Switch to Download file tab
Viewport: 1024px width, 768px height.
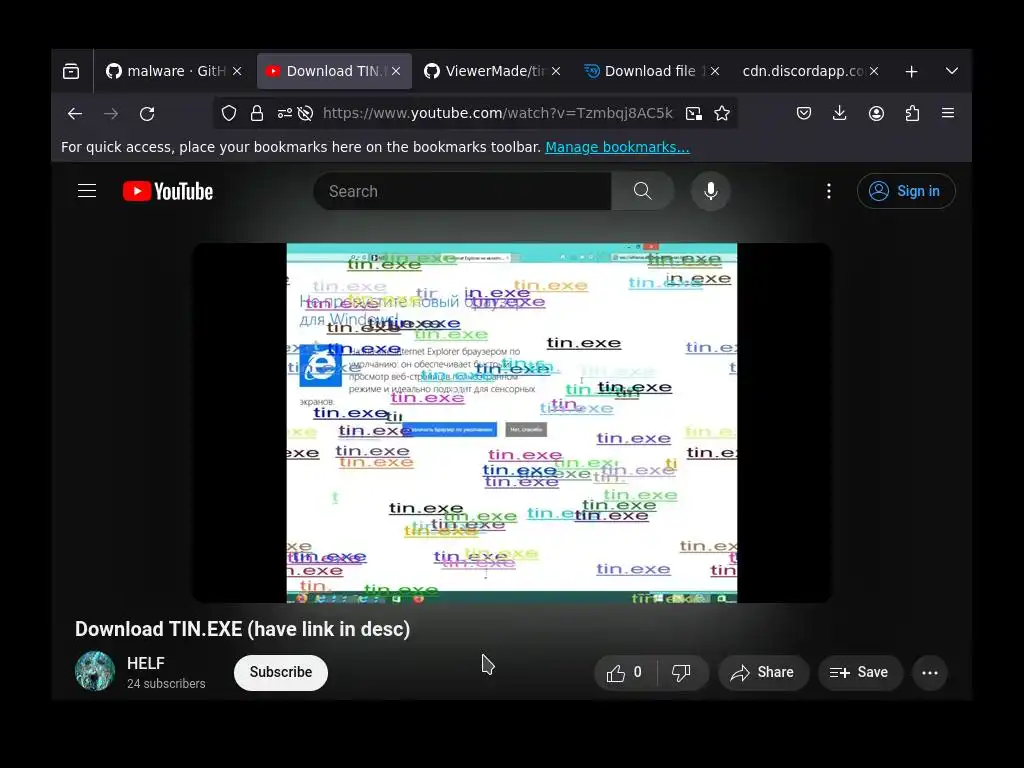pos(652,71)
